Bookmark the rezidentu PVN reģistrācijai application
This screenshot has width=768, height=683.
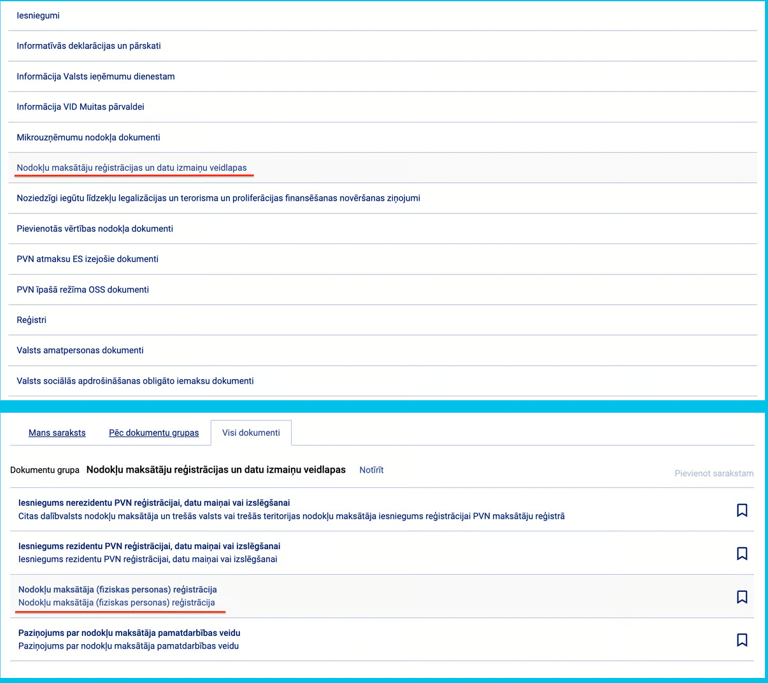point(742,553)
